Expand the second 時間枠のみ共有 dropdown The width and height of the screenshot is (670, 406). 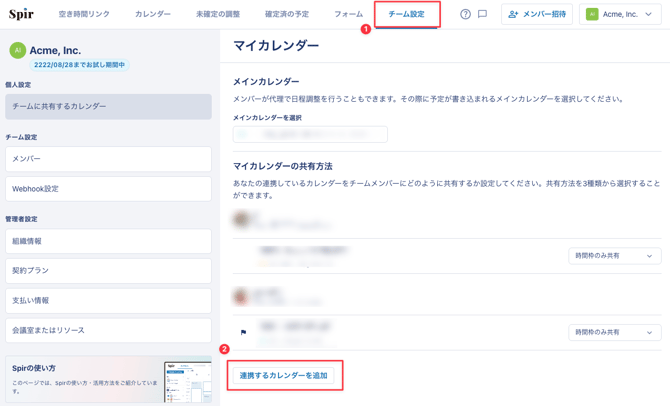[x=614, y=332]
